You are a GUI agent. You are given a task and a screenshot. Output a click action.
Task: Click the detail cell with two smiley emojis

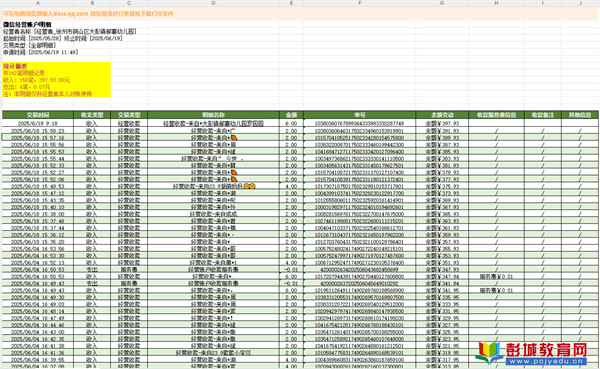coord(213,186)
